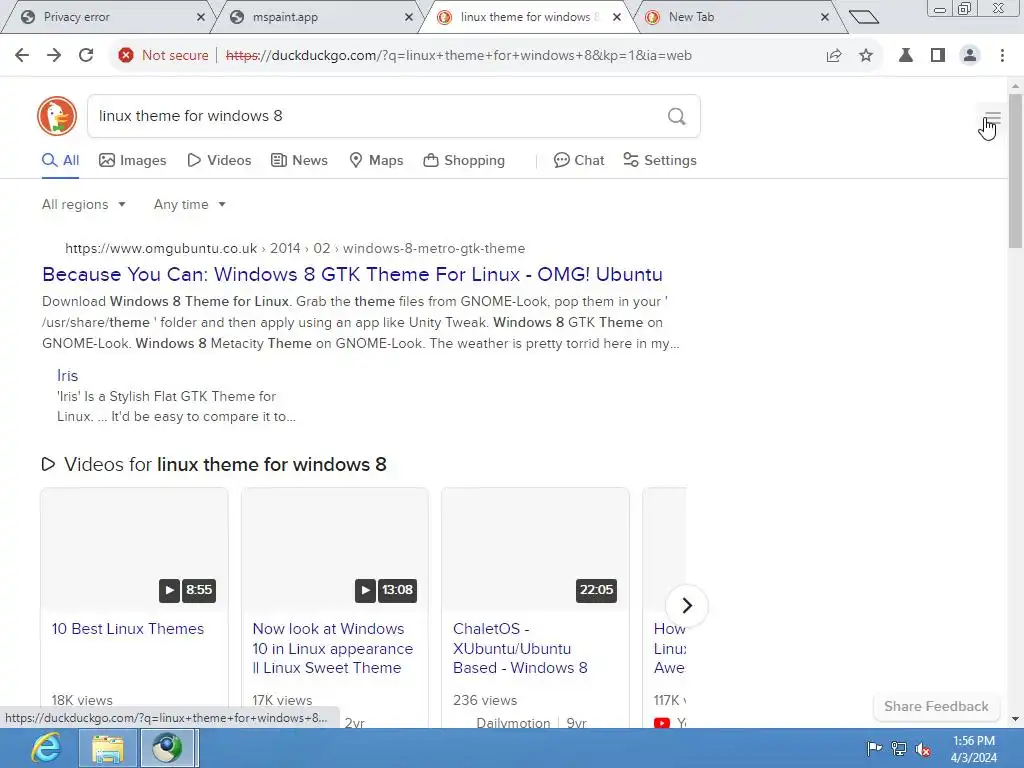Open Chrome Labs flask icon
Screen dimensions: 1024x768
(x=906, y=56)
